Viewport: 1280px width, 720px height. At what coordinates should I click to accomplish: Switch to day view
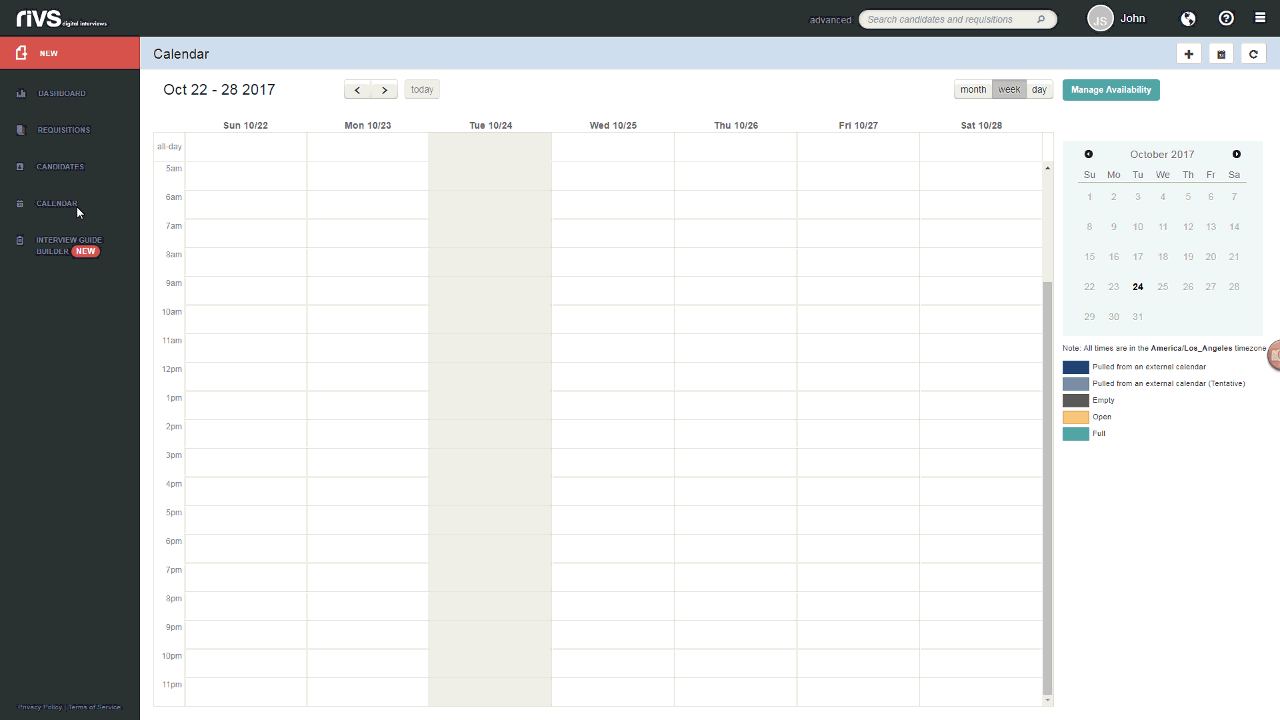[x=1040, y=90]
